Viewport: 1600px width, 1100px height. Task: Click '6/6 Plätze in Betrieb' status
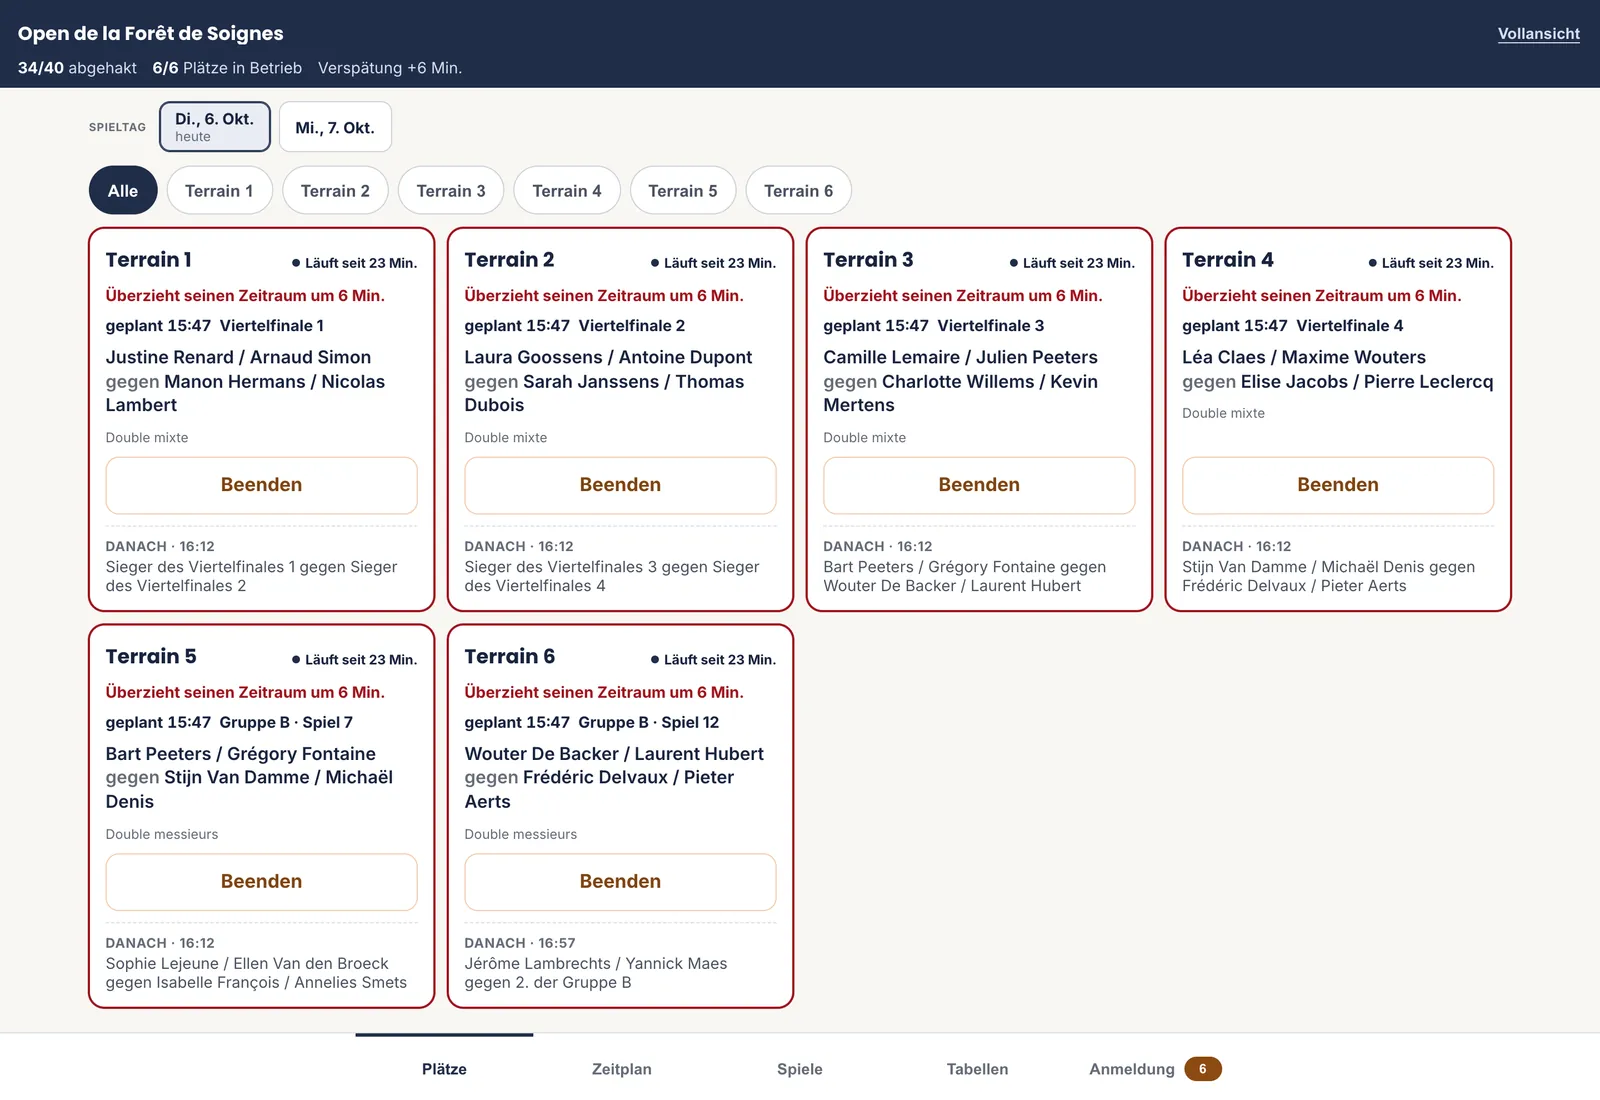227,68
